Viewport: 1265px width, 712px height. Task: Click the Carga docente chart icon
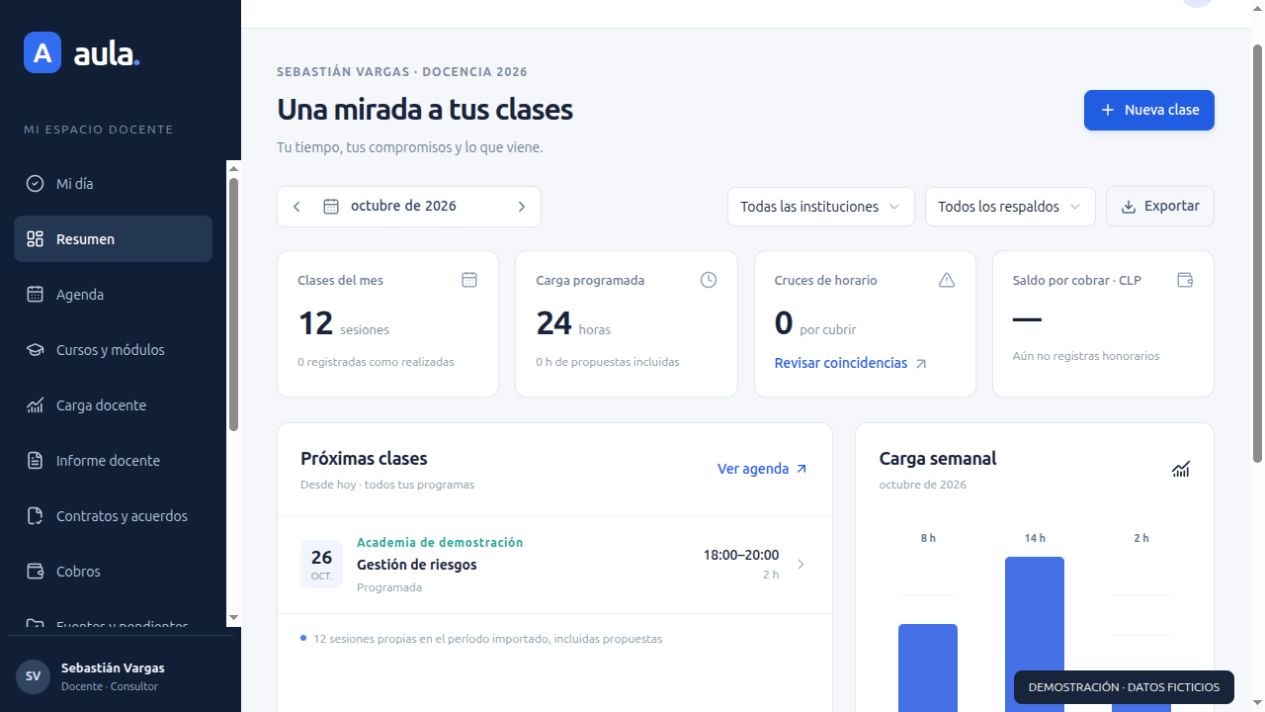pos(35,405)
